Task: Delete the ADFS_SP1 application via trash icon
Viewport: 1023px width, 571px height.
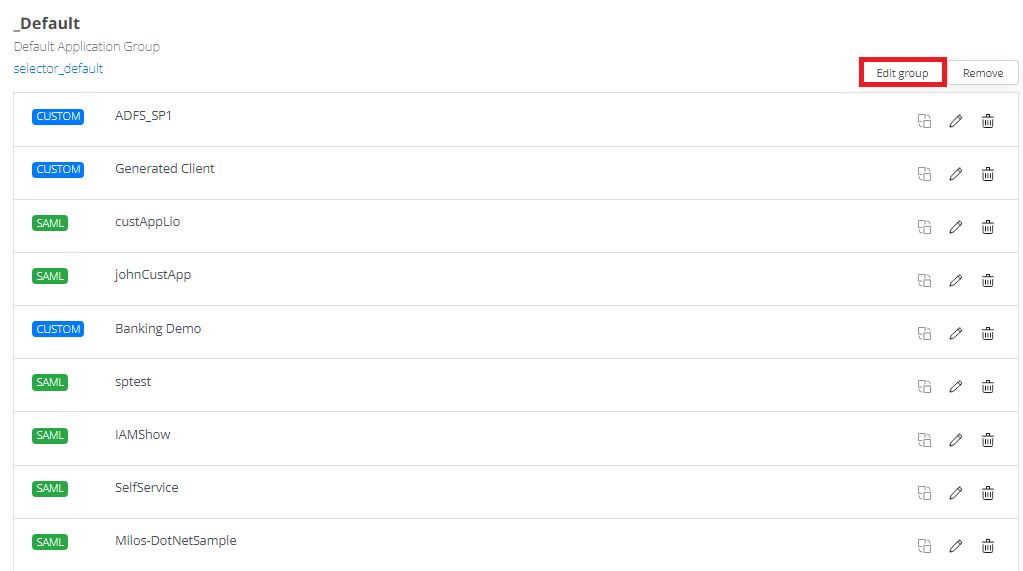Action: [x=987, y=121]
